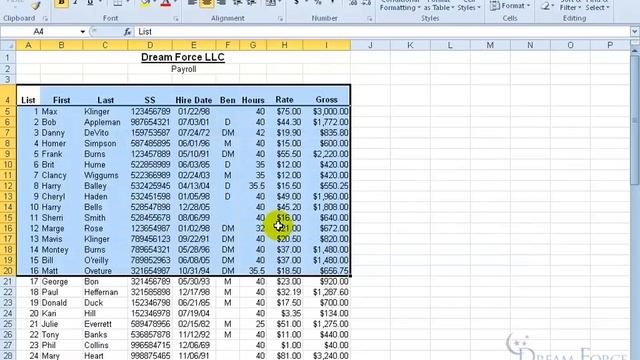Click the Format Painter brush icon
The image size is (640, 360).
36,5
